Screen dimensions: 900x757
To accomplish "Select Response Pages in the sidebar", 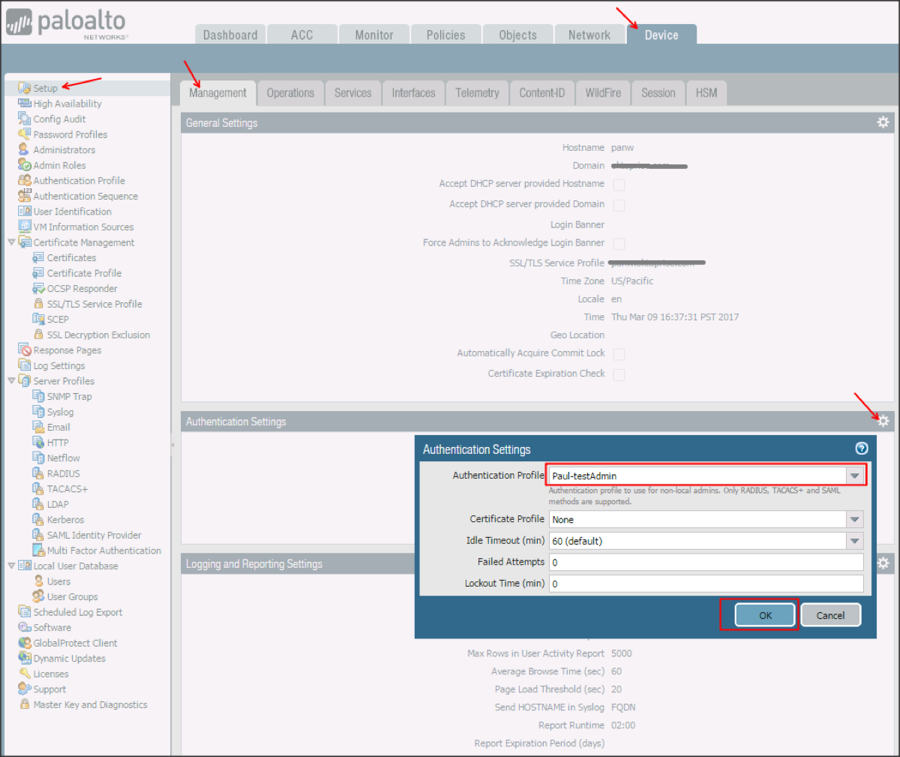I will 67,350.
